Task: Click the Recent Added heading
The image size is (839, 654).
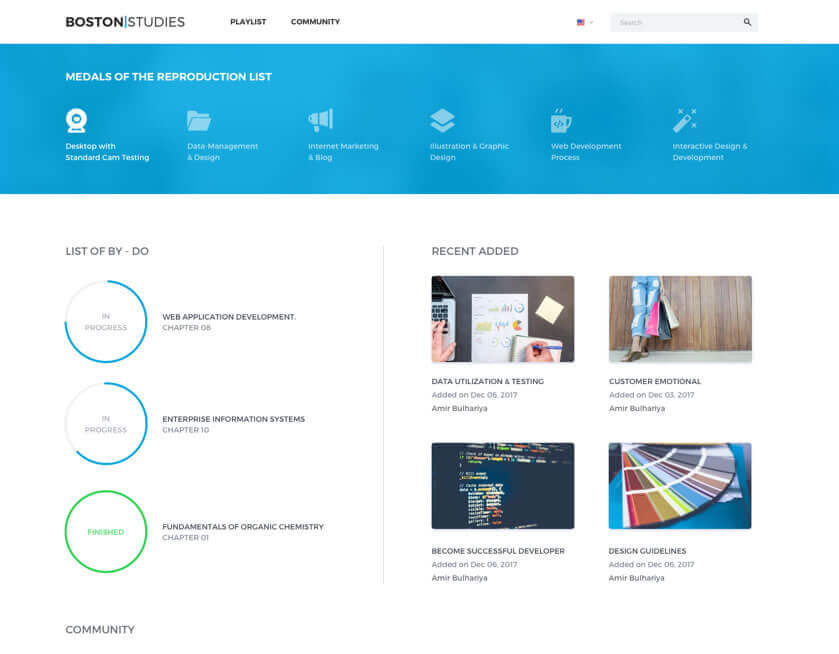Action: [475, 251]
